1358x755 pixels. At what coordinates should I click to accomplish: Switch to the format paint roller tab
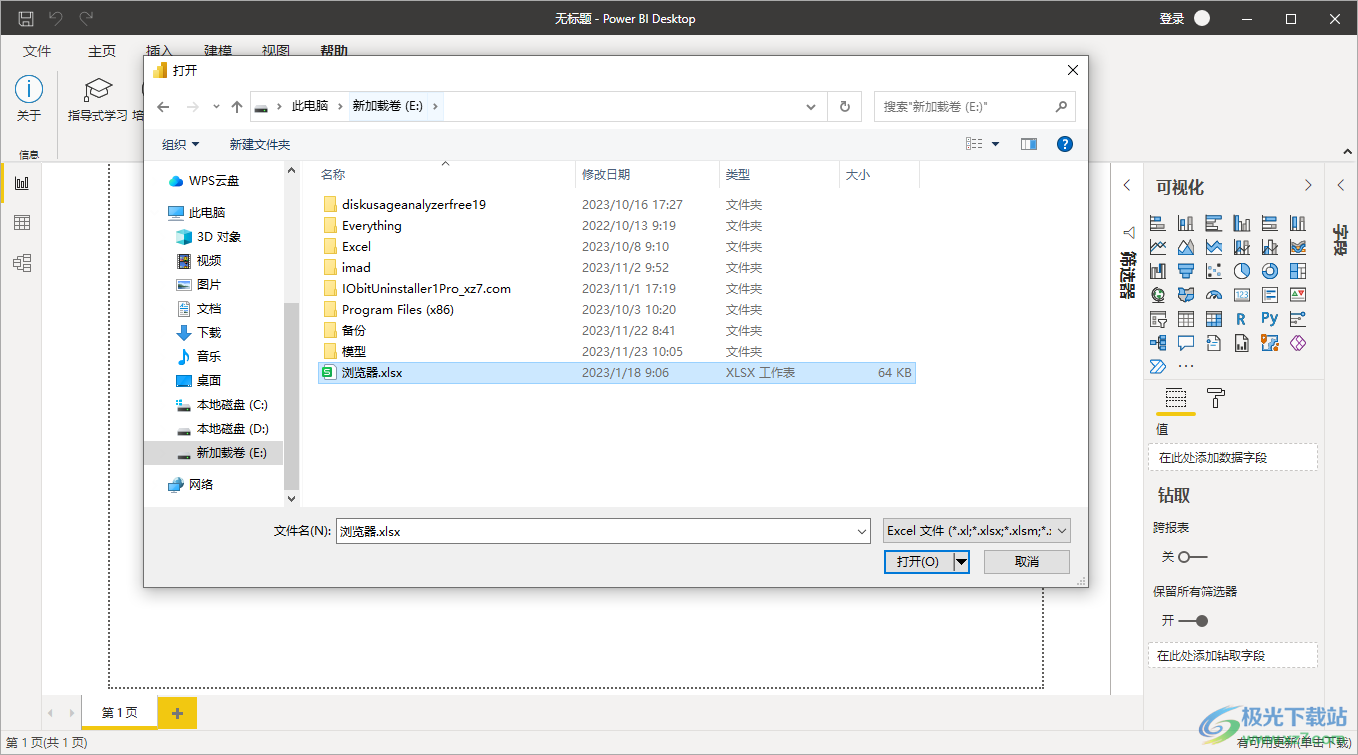click(x=1216, y=398)
